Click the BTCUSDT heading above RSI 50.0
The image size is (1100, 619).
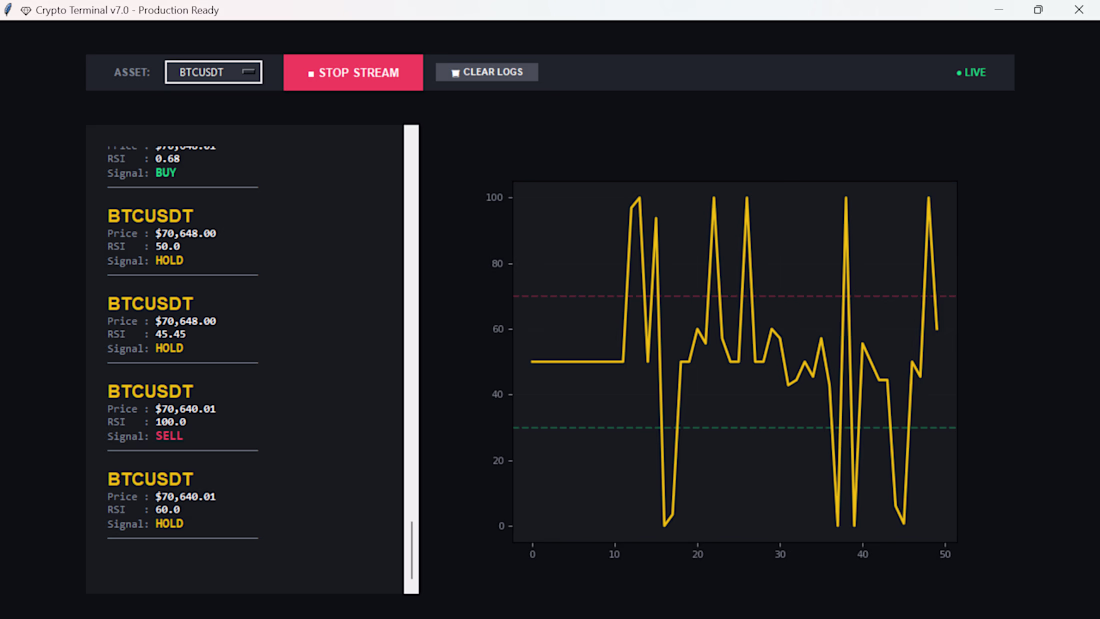[150, 215]
